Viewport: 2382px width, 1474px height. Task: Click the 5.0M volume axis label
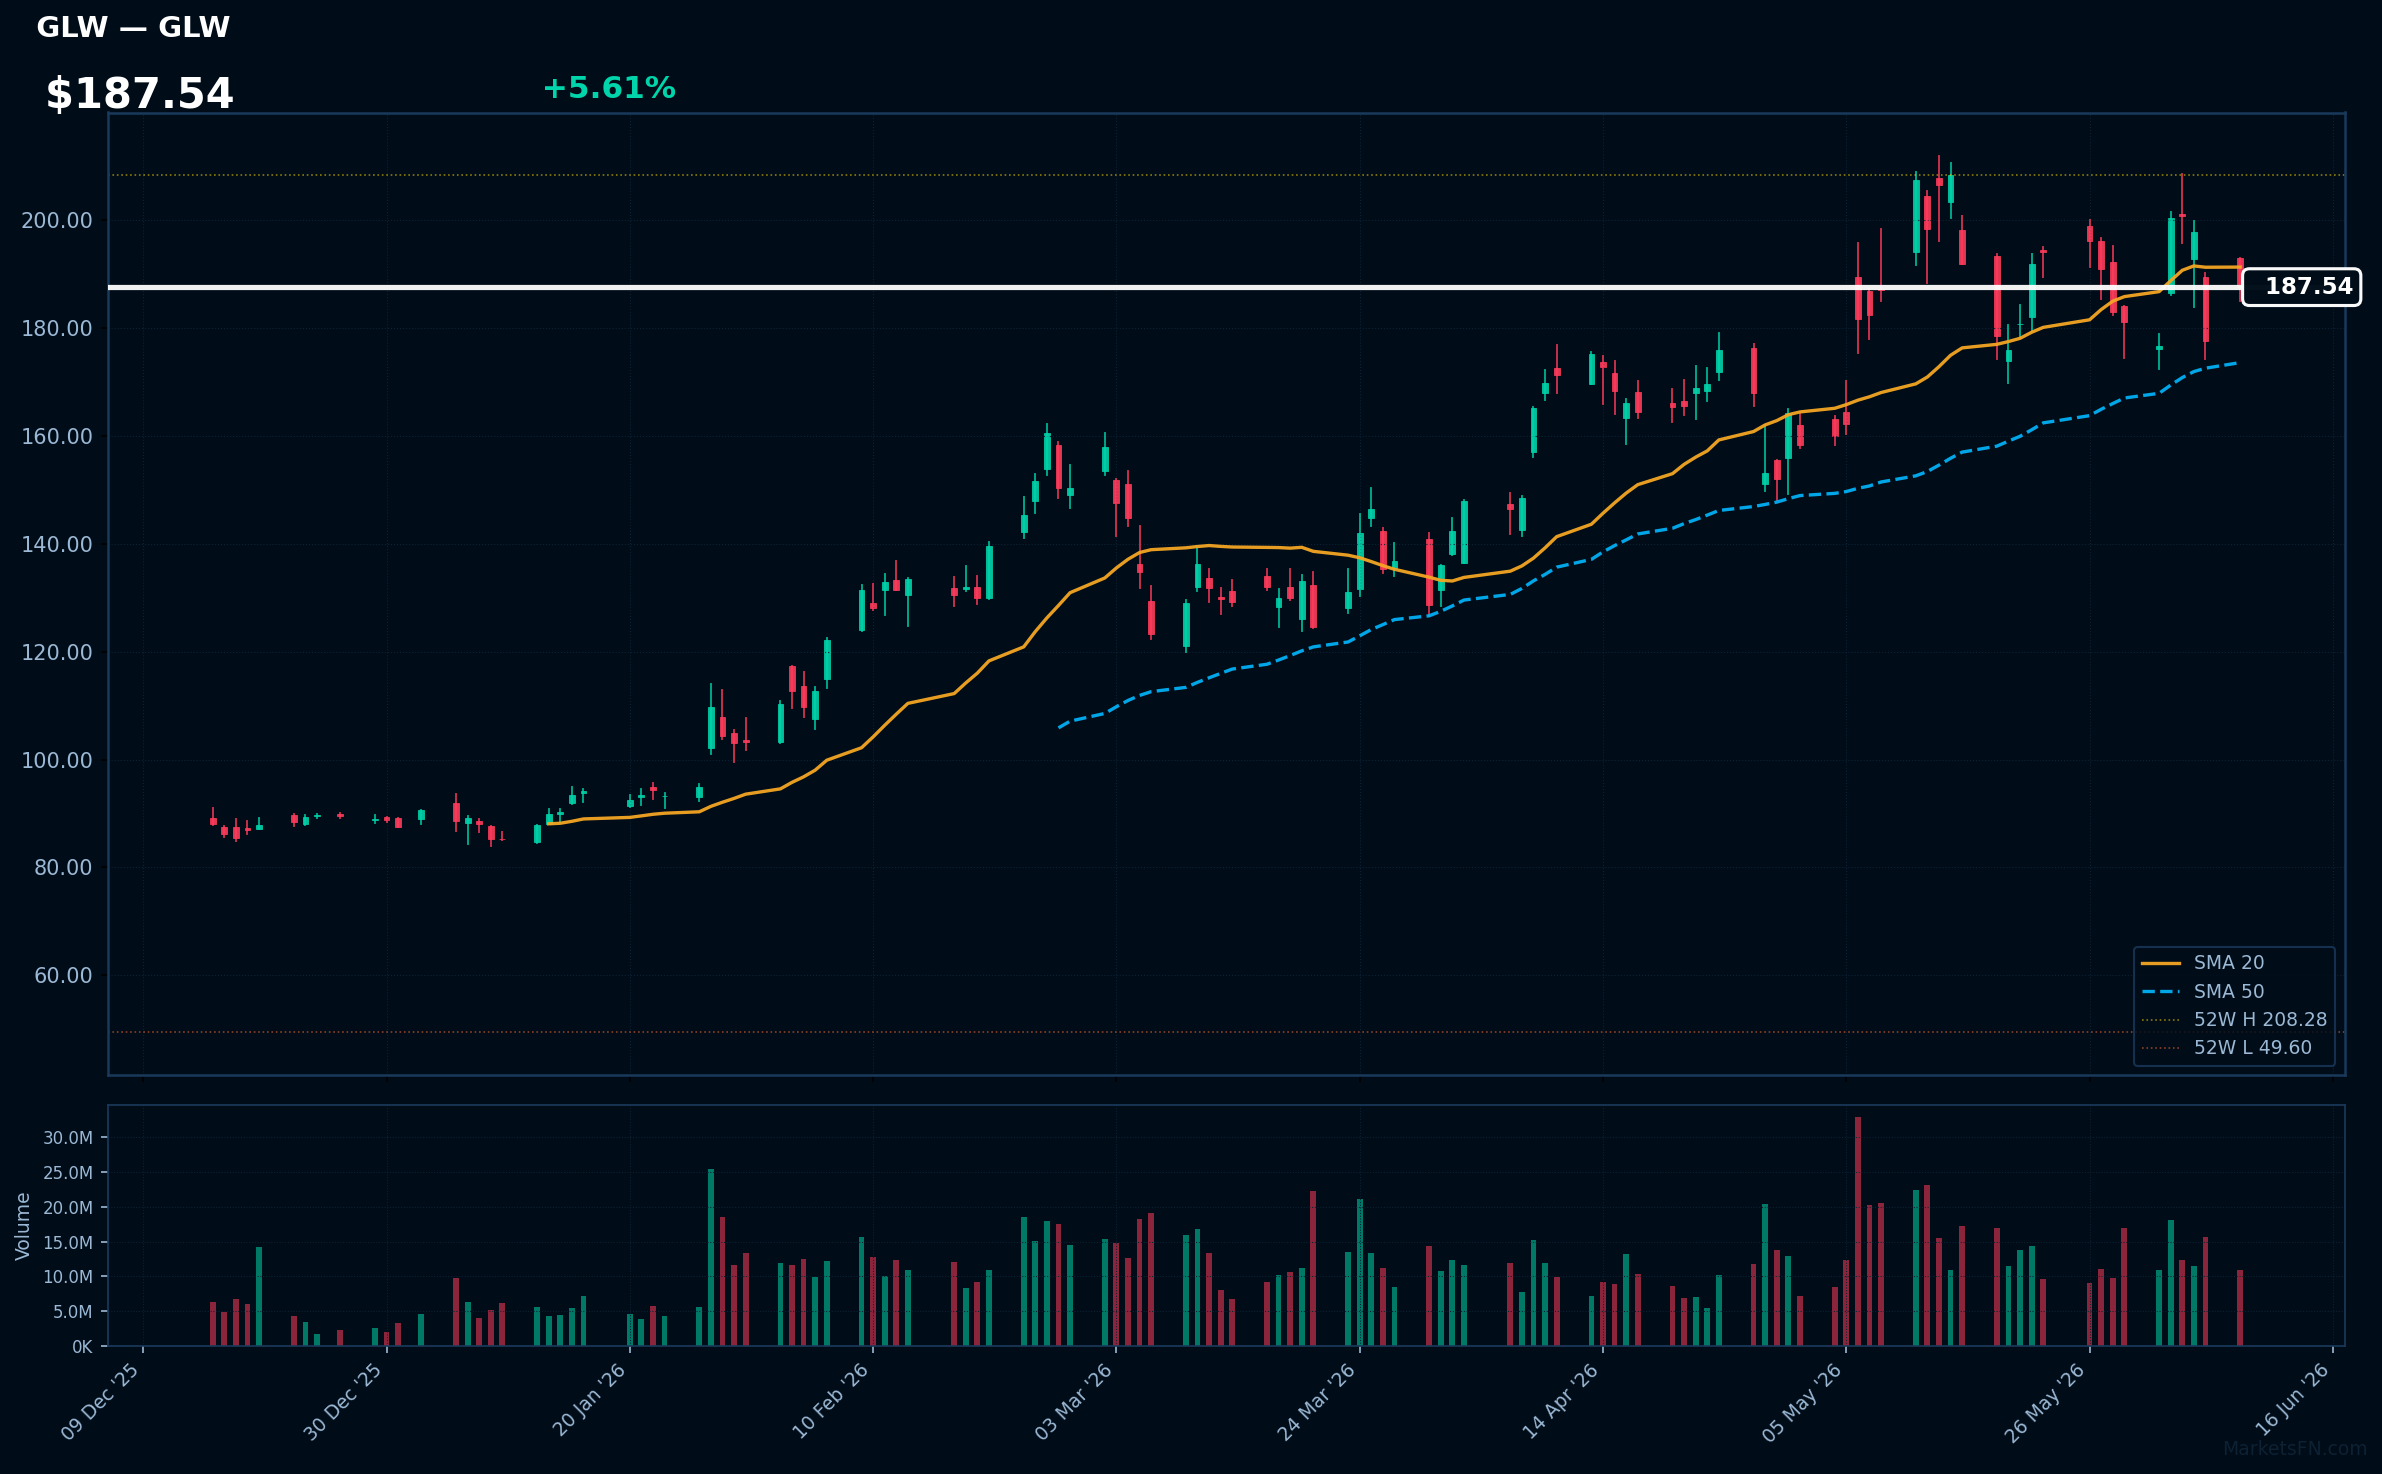72,1312
